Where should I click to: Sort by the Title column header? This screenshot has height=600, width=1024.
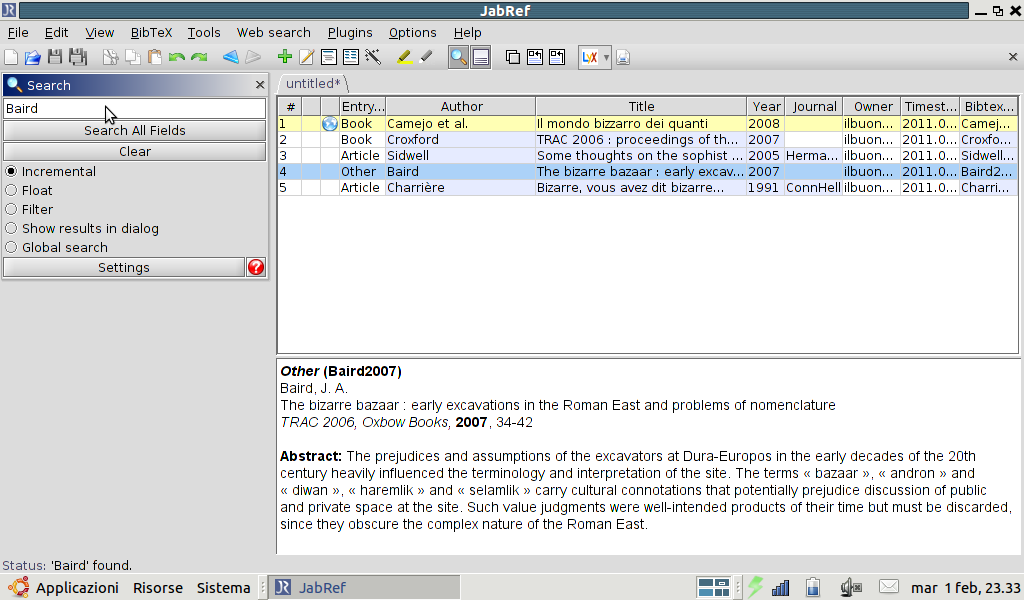[x=641, y=106]
